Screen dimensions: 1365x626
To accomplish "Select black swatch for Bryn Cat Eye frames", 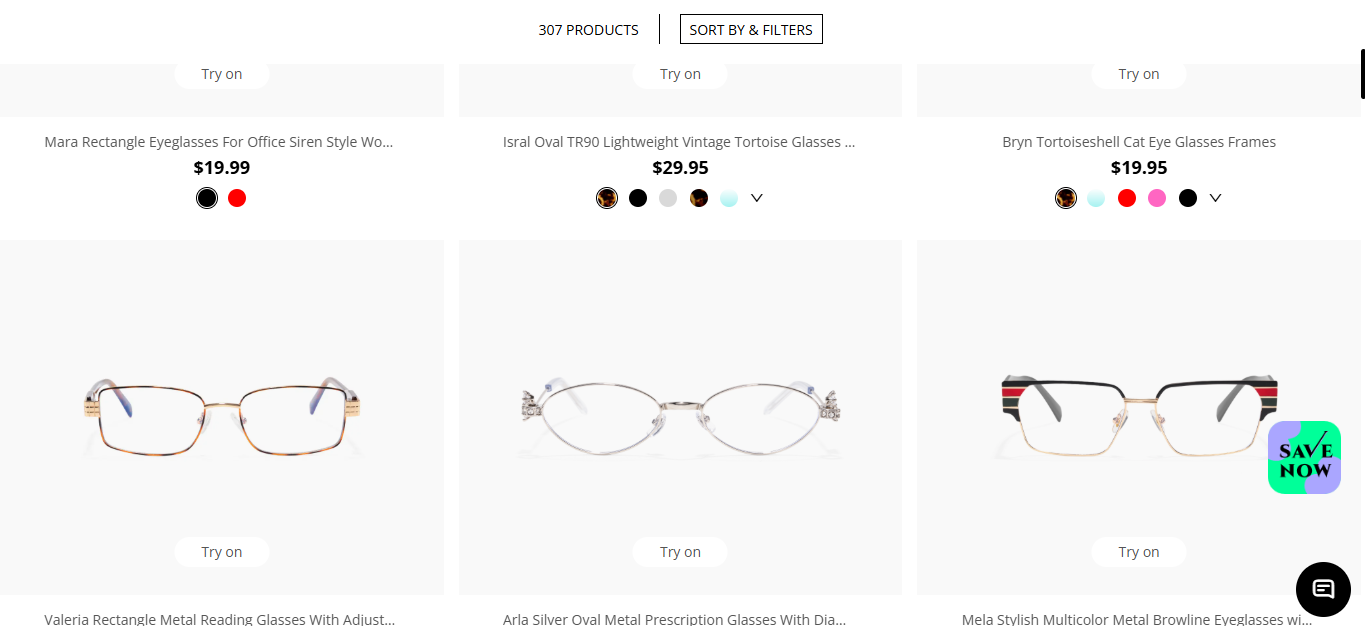I will click(1187, 198).
